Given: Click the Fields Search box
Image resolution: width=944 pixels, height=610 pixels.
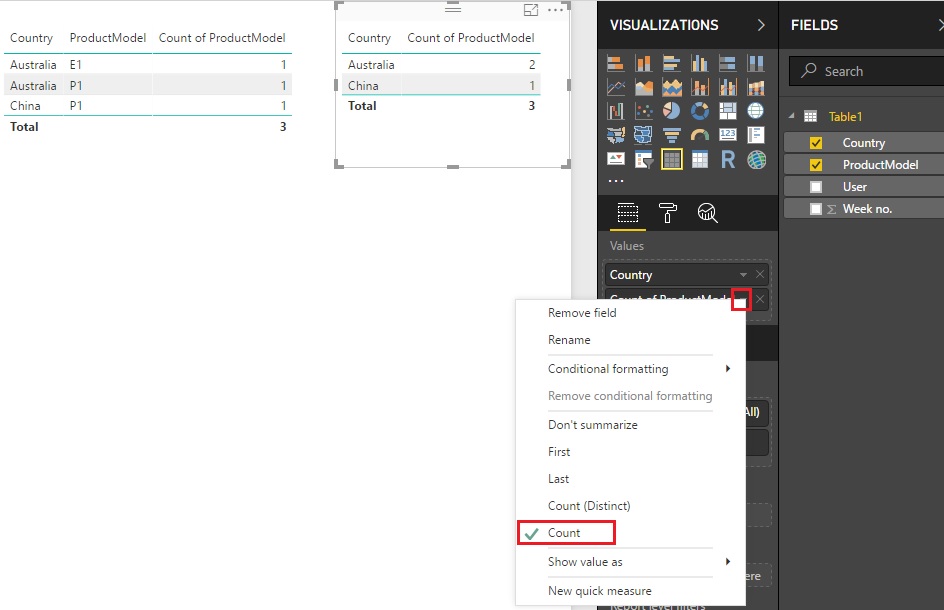Looking at the screenshot, I should [x=866, y=71].
